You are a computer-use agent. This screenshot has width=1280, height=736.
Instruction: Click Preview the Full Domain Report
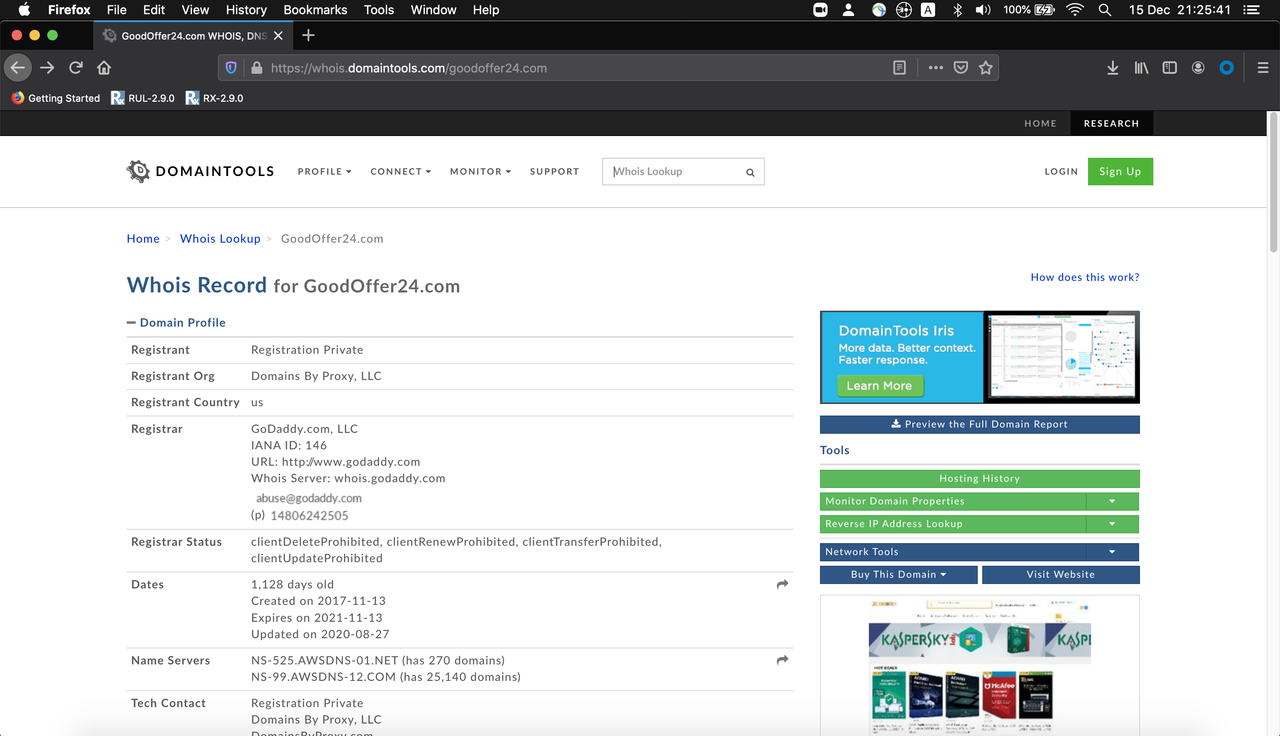pos(979,424)
